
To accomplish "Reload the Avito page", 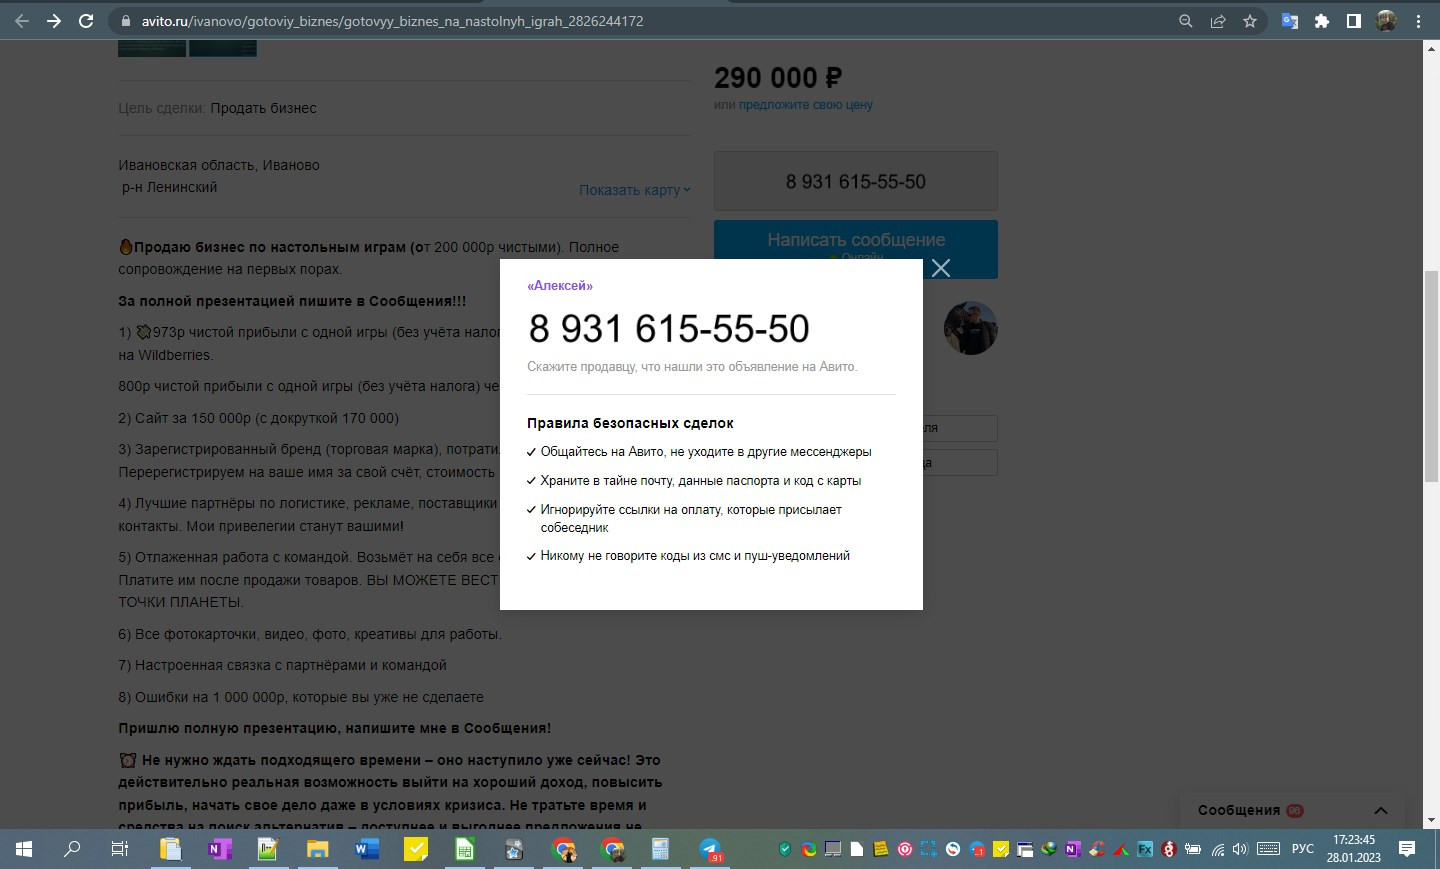I will 86,21.
